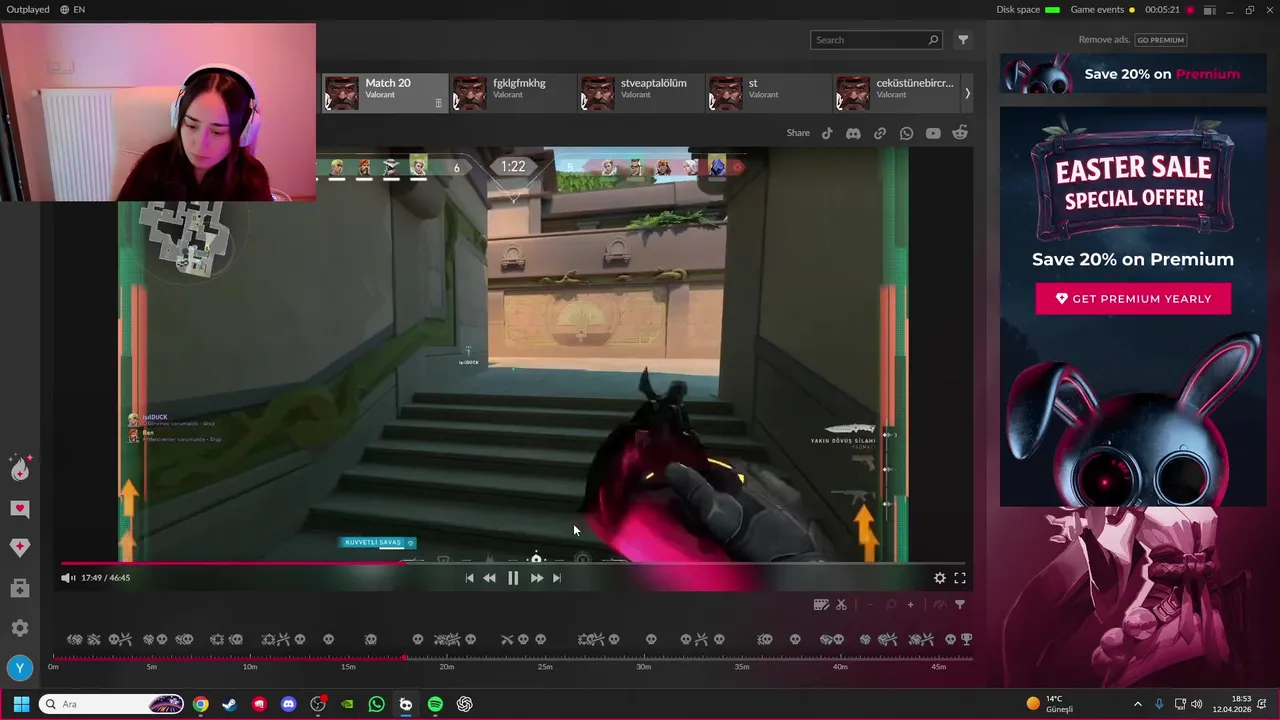Click in the Search field
The width and height of the screenshot is (1280, 720).
coord(875,40)
